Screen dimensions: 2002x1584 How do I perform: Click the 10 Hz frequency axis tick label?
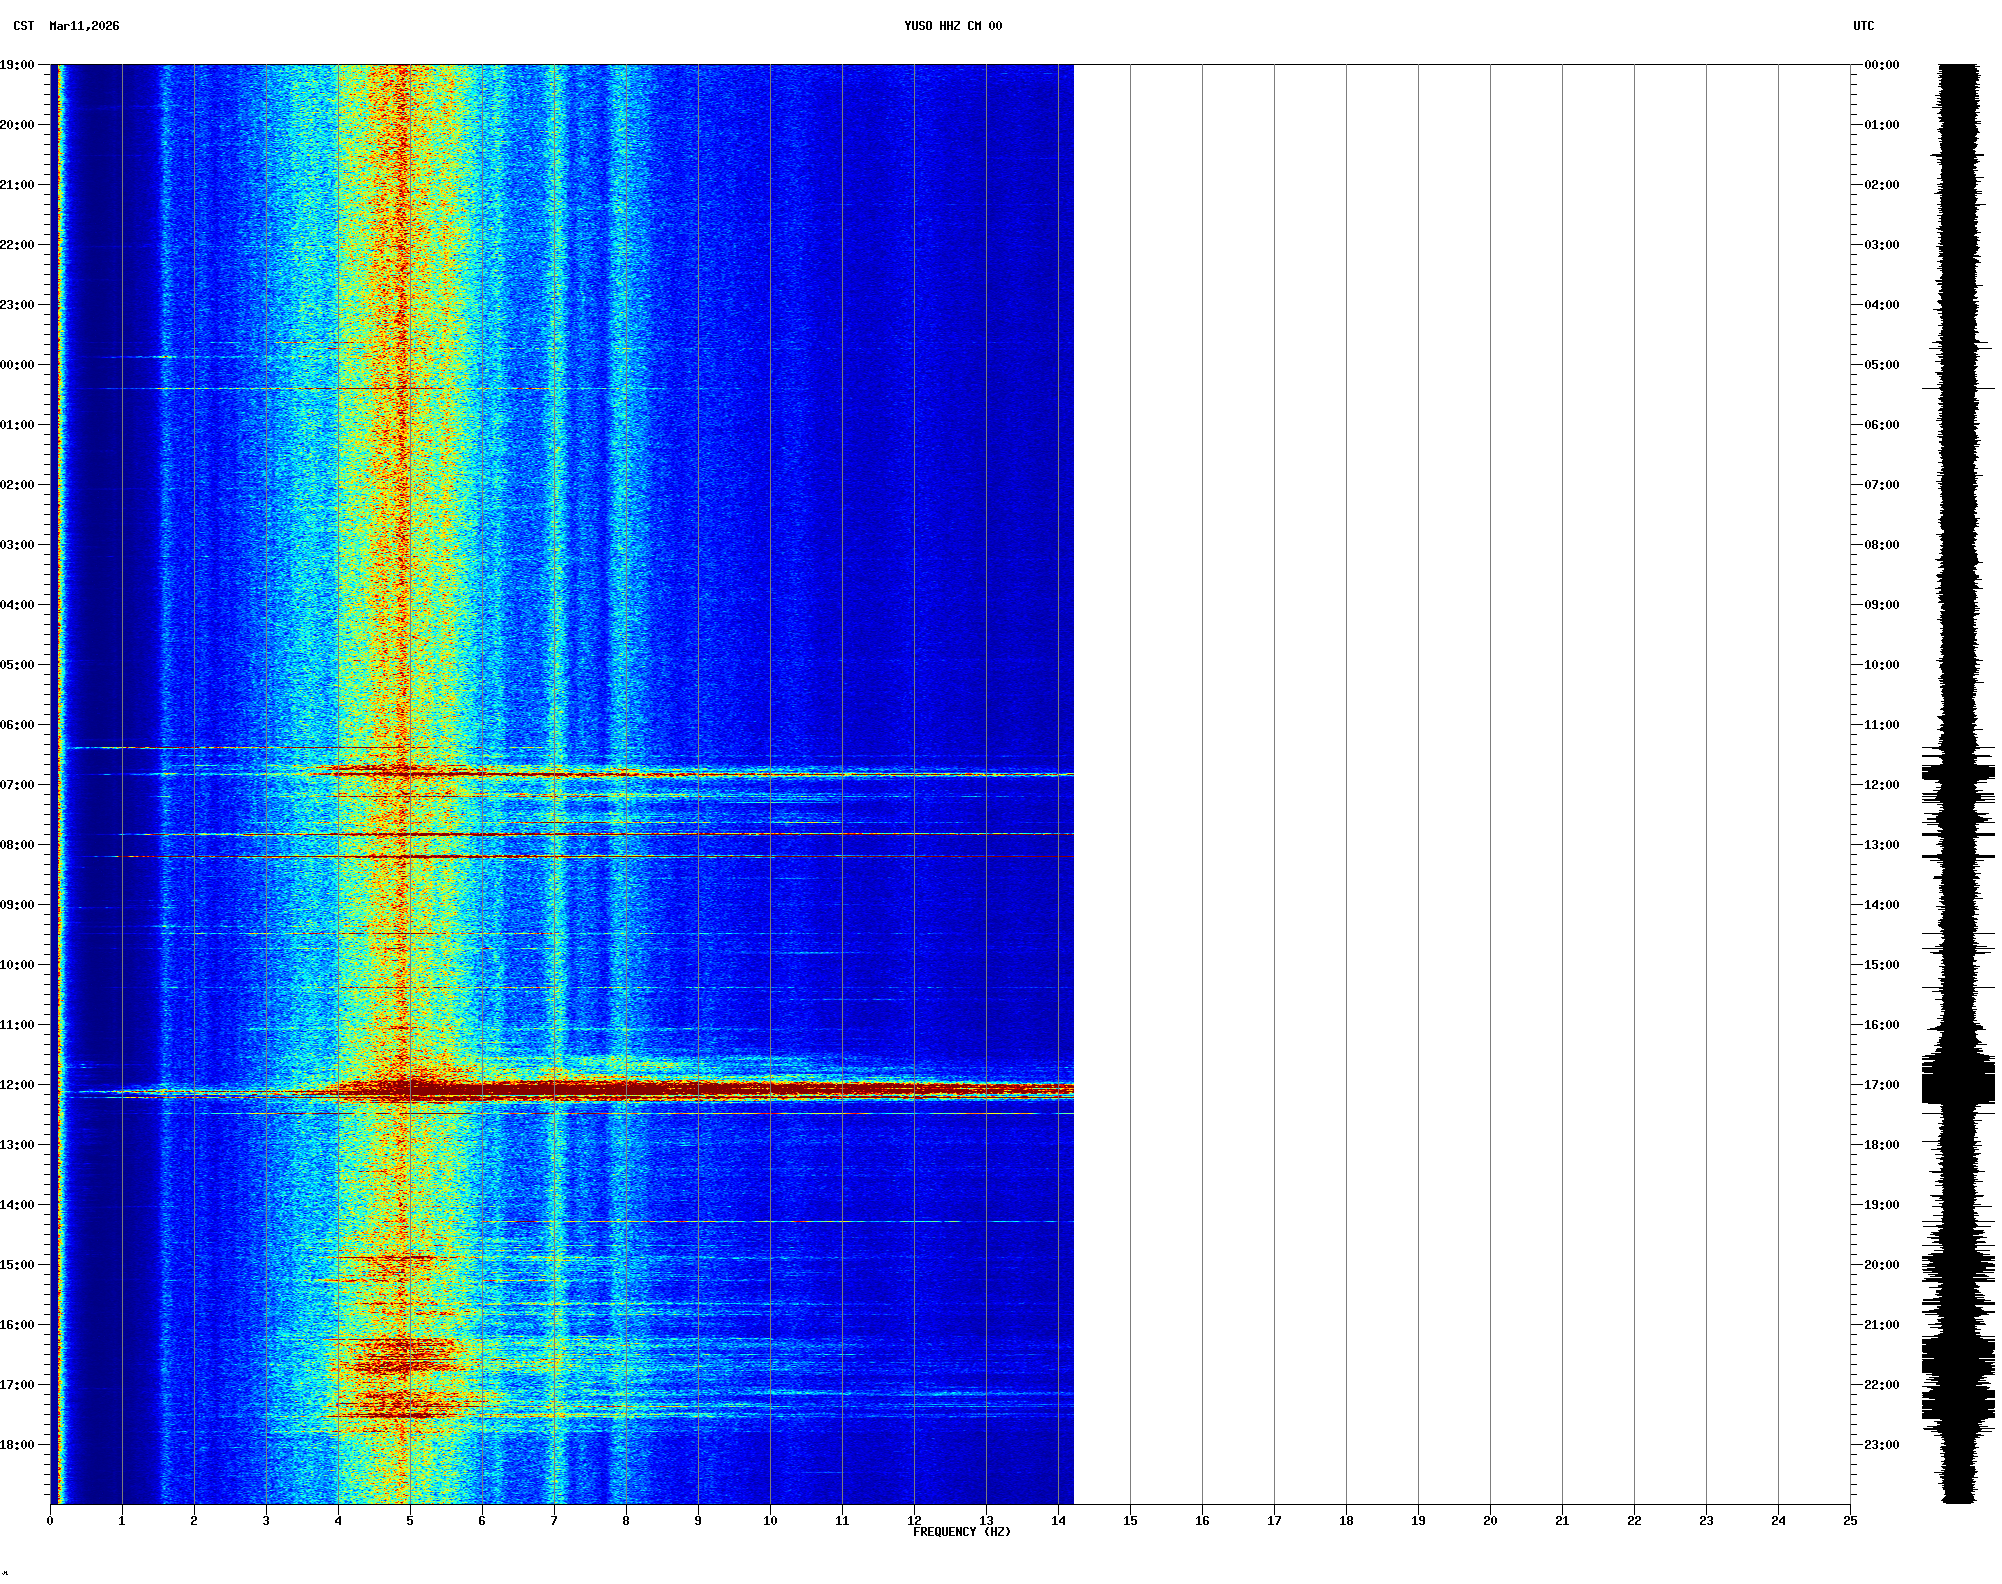pos(770,1521)
